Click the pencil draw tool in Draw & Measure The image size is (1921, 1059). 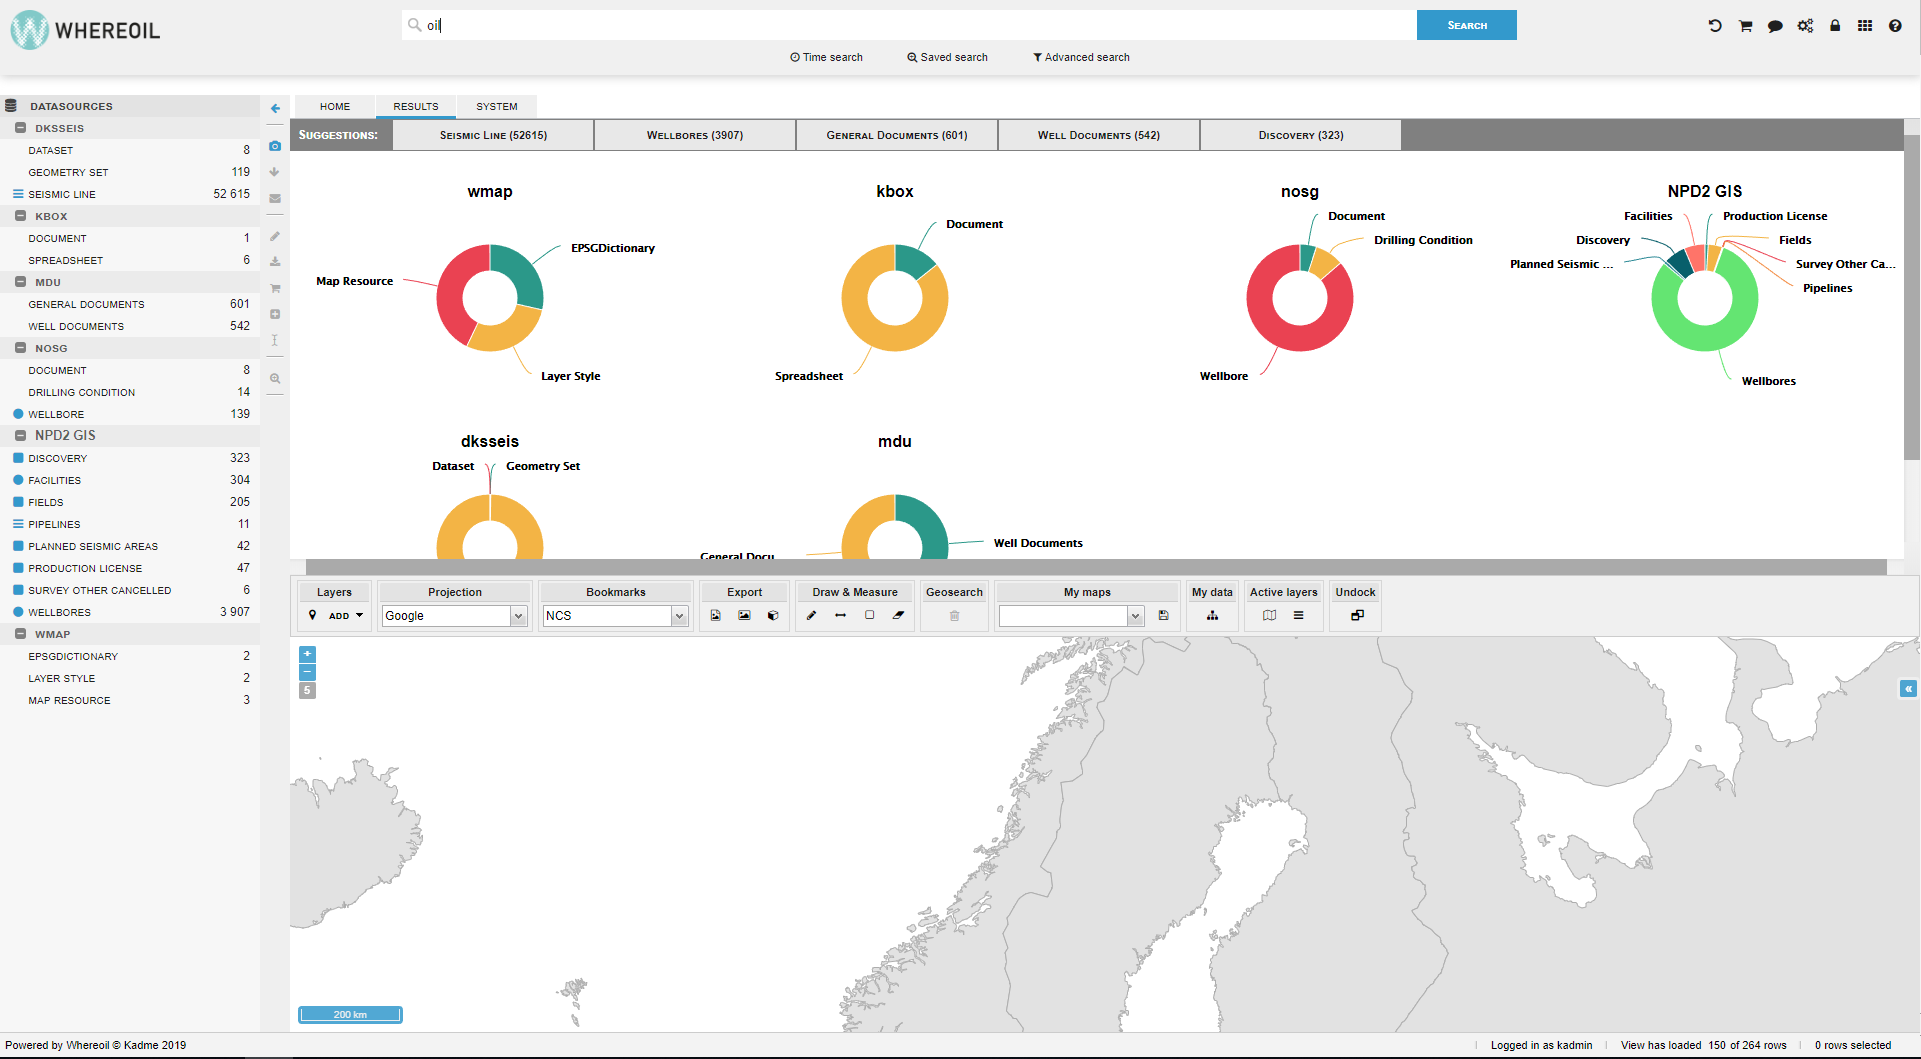click(811, 616)
